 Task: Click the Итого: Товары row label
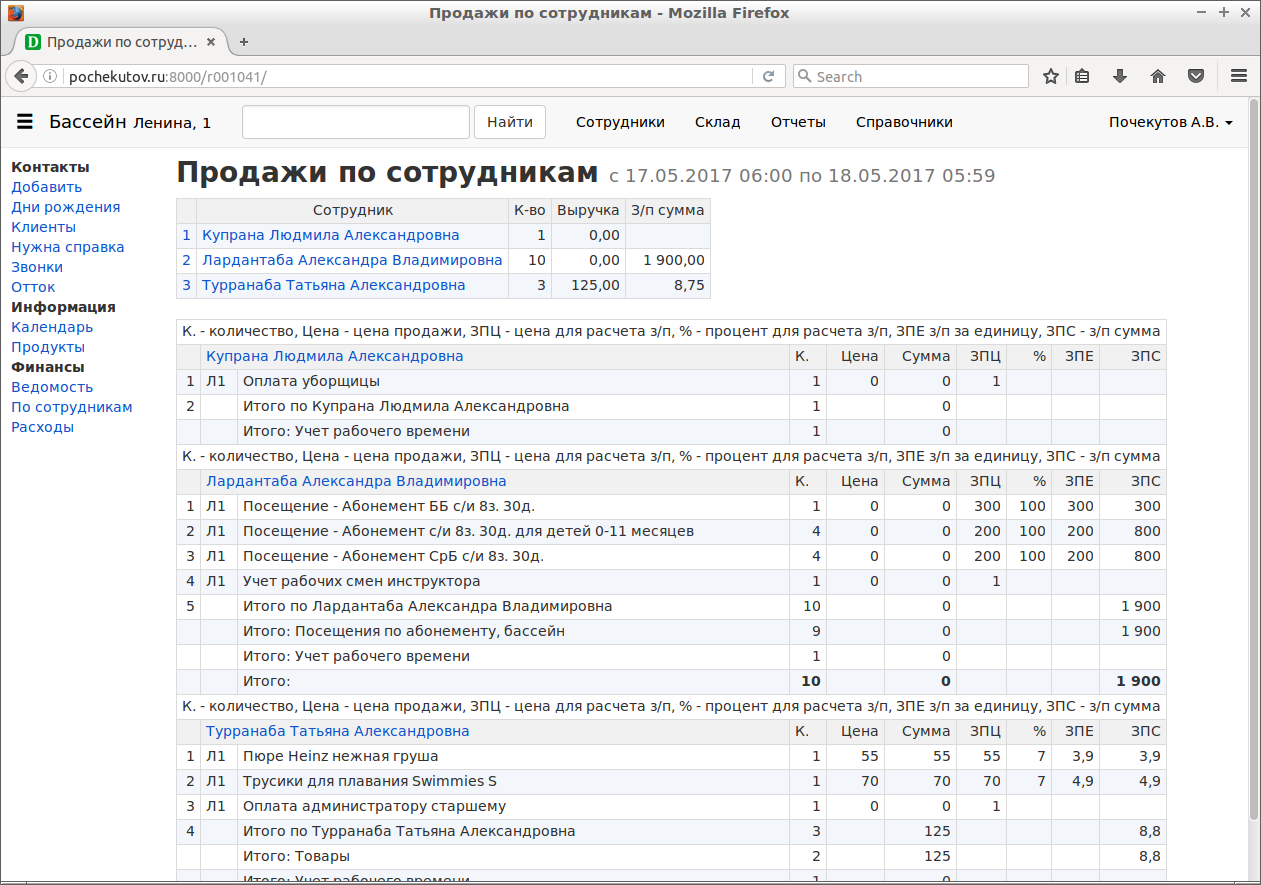(x=296, y=856)
